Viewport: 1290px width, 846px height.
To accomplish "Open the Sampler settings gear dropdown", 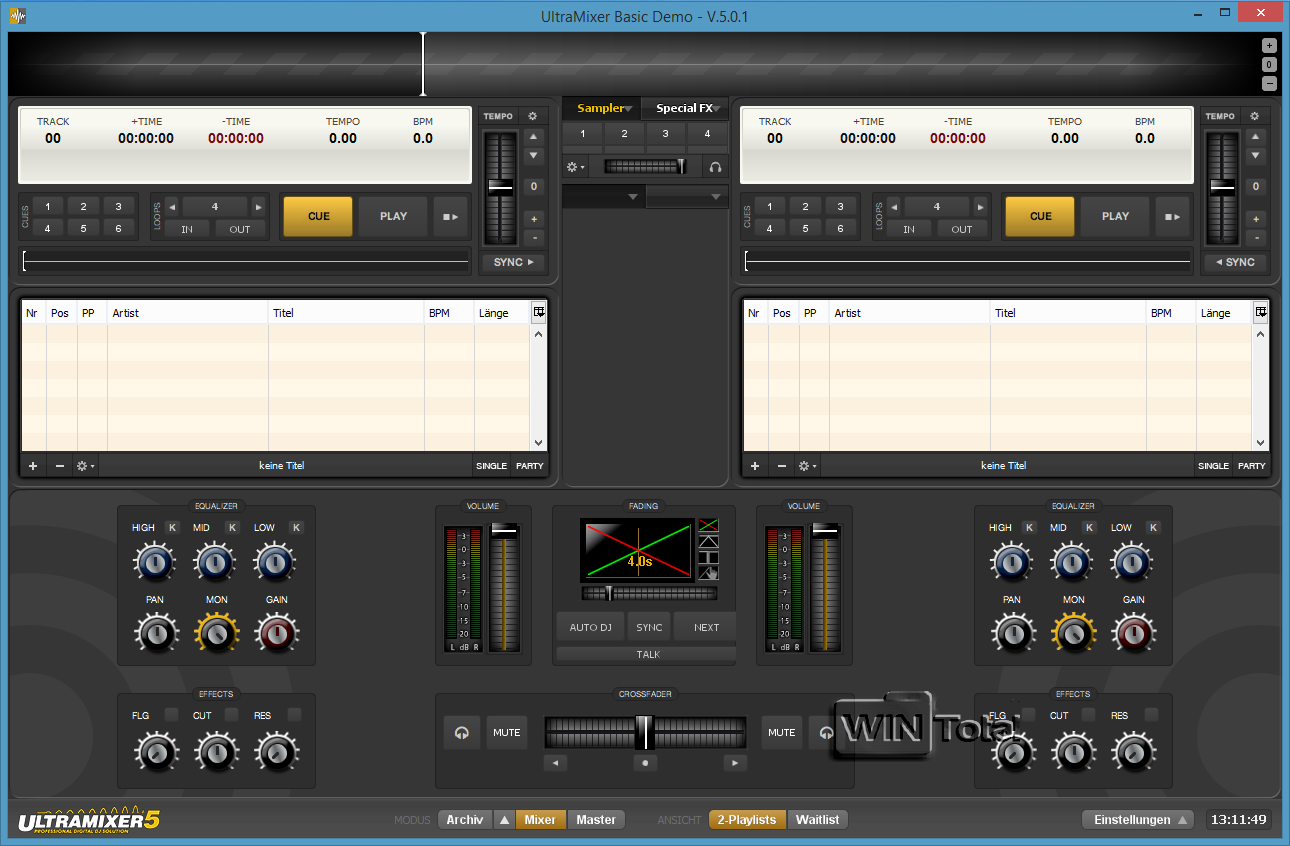I will pos(576,167).
